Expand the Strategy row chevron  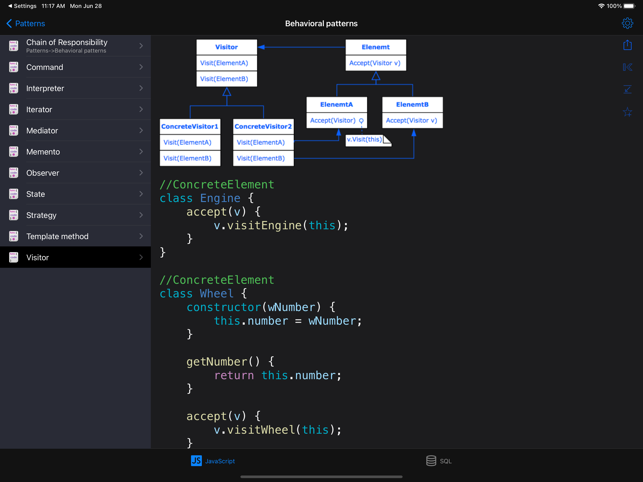pyautogui.click(x=141, y=215)
